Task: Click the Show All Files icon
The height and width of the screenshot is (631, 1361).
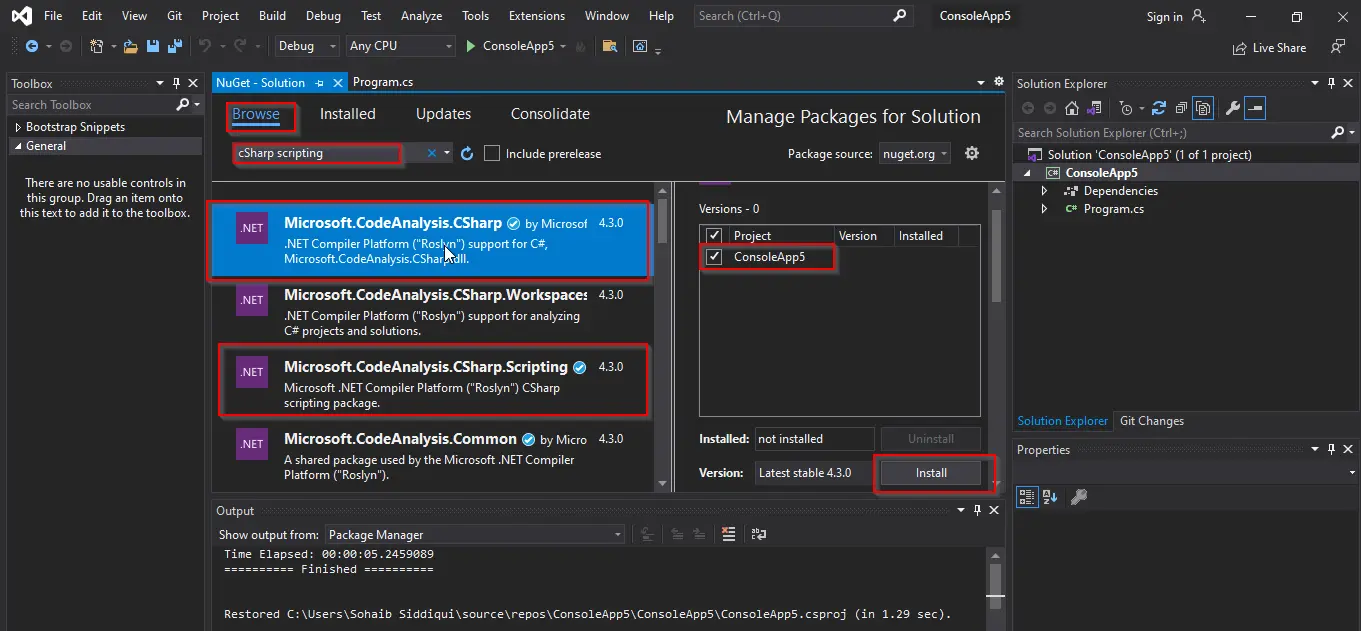Action: point(1203,108)
